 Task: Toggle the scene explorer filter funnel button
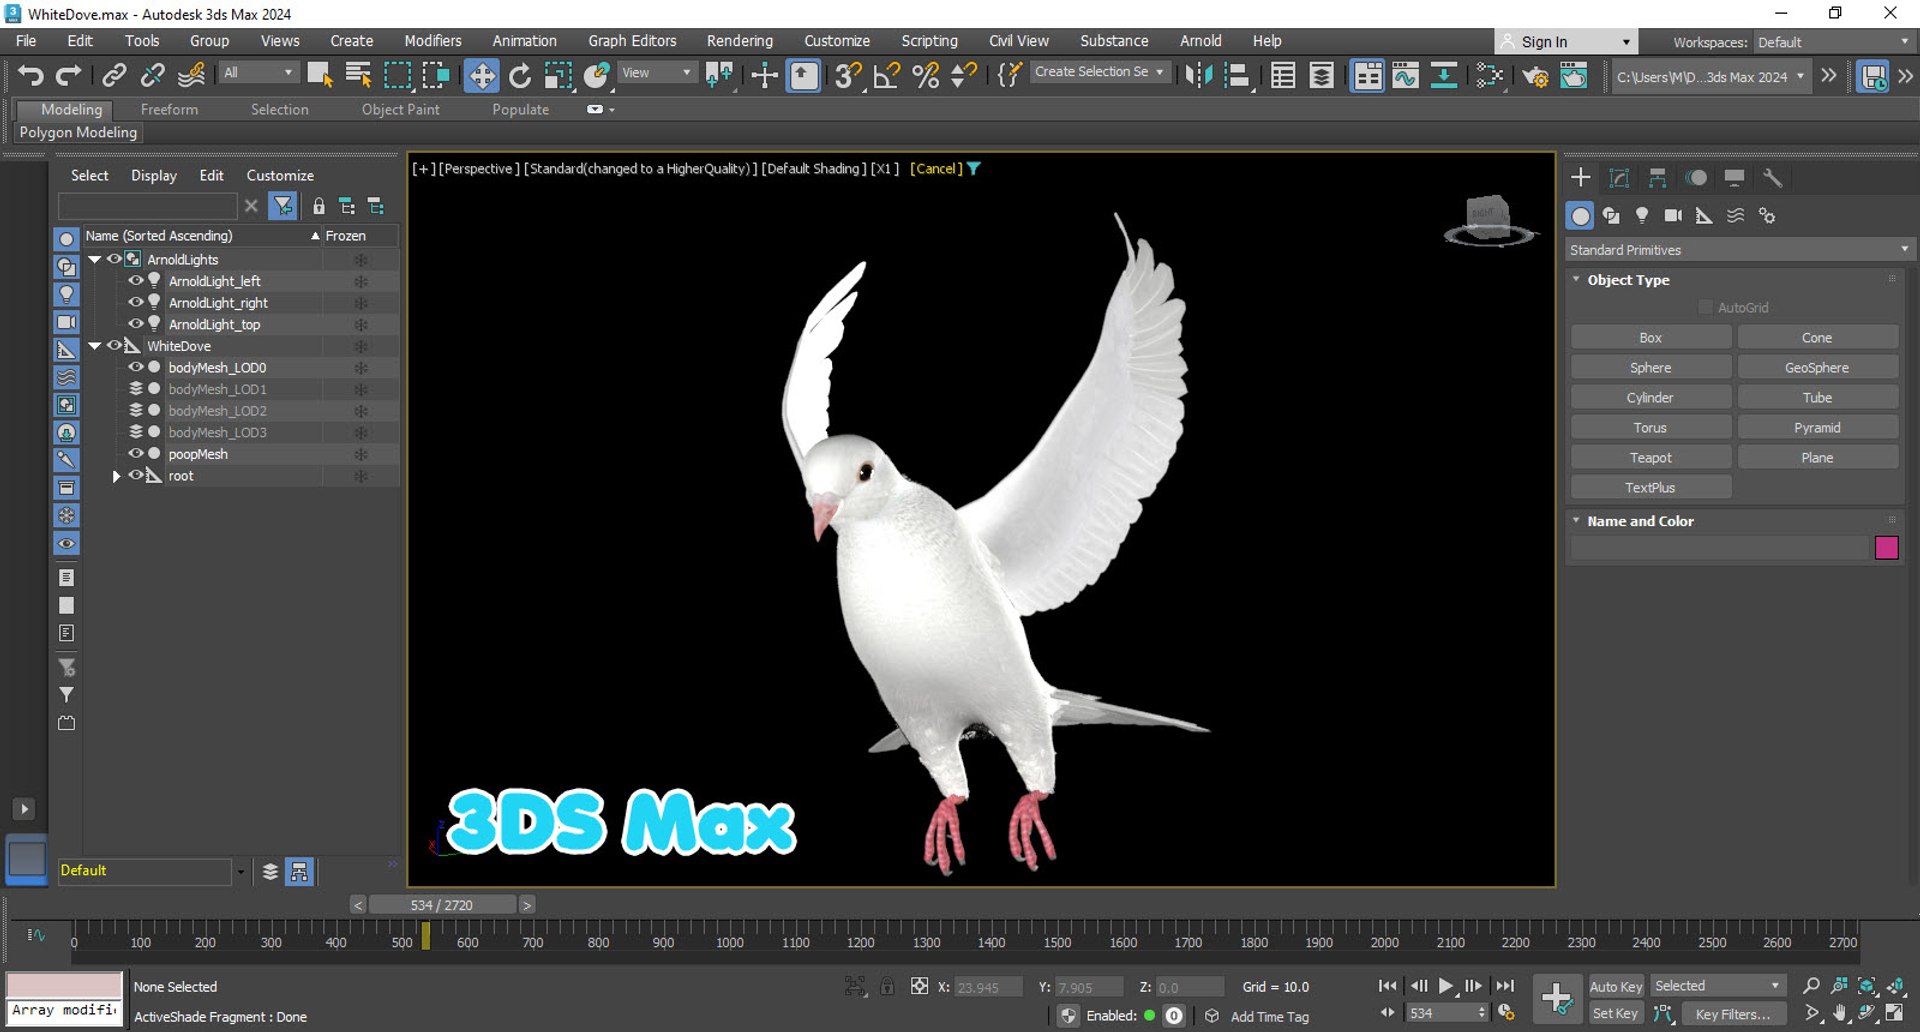[x=283, y=206]
